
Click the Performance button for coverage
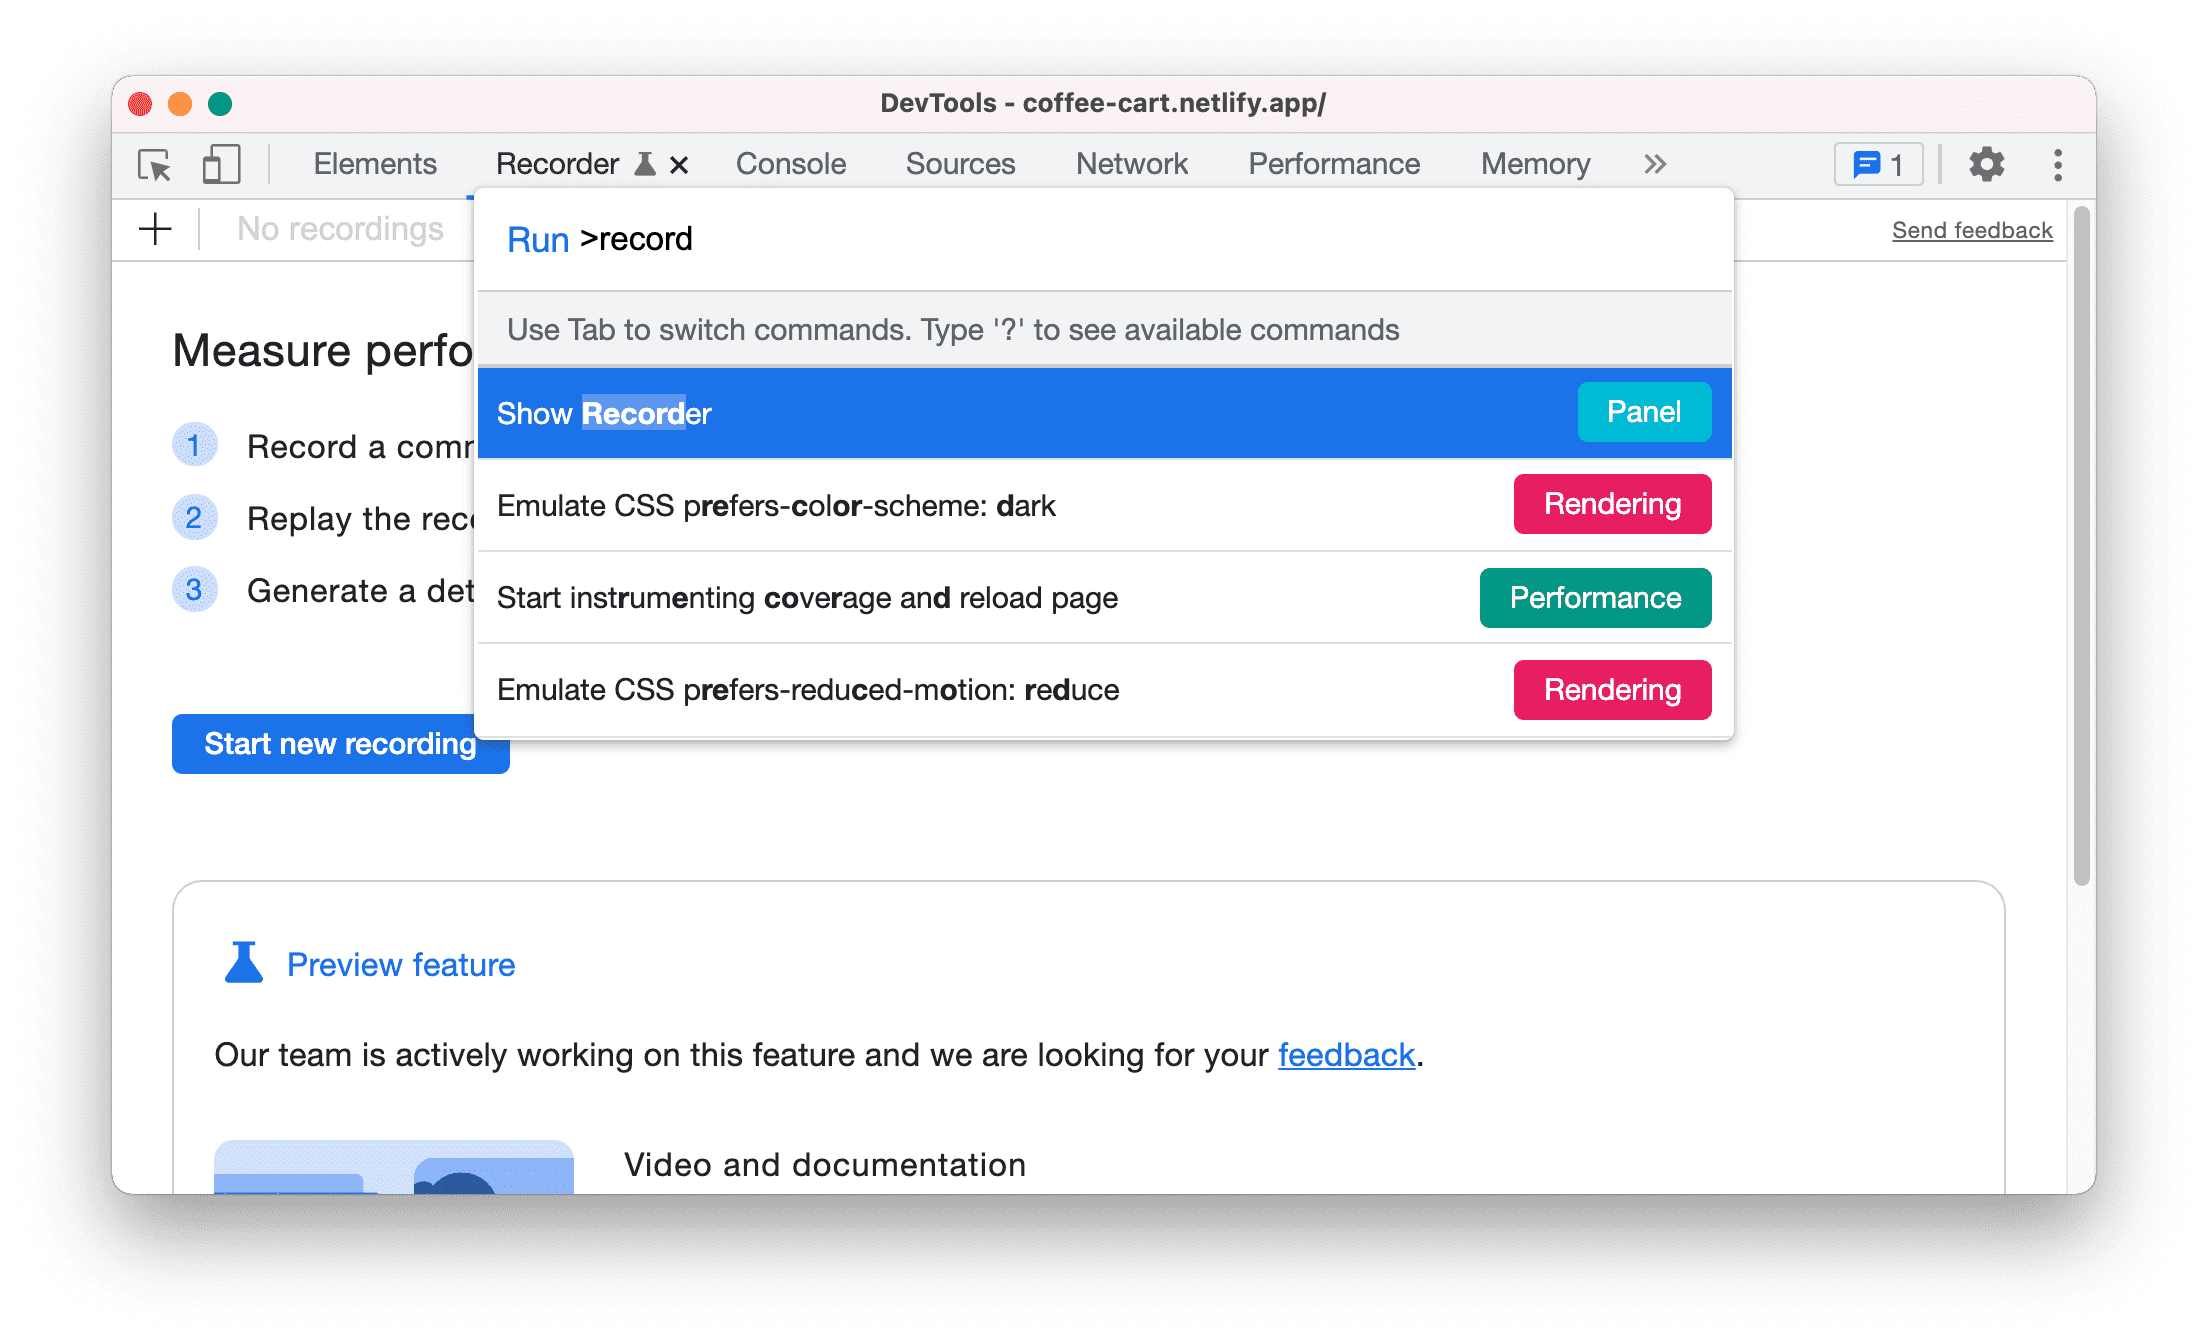pos(1591,598)
